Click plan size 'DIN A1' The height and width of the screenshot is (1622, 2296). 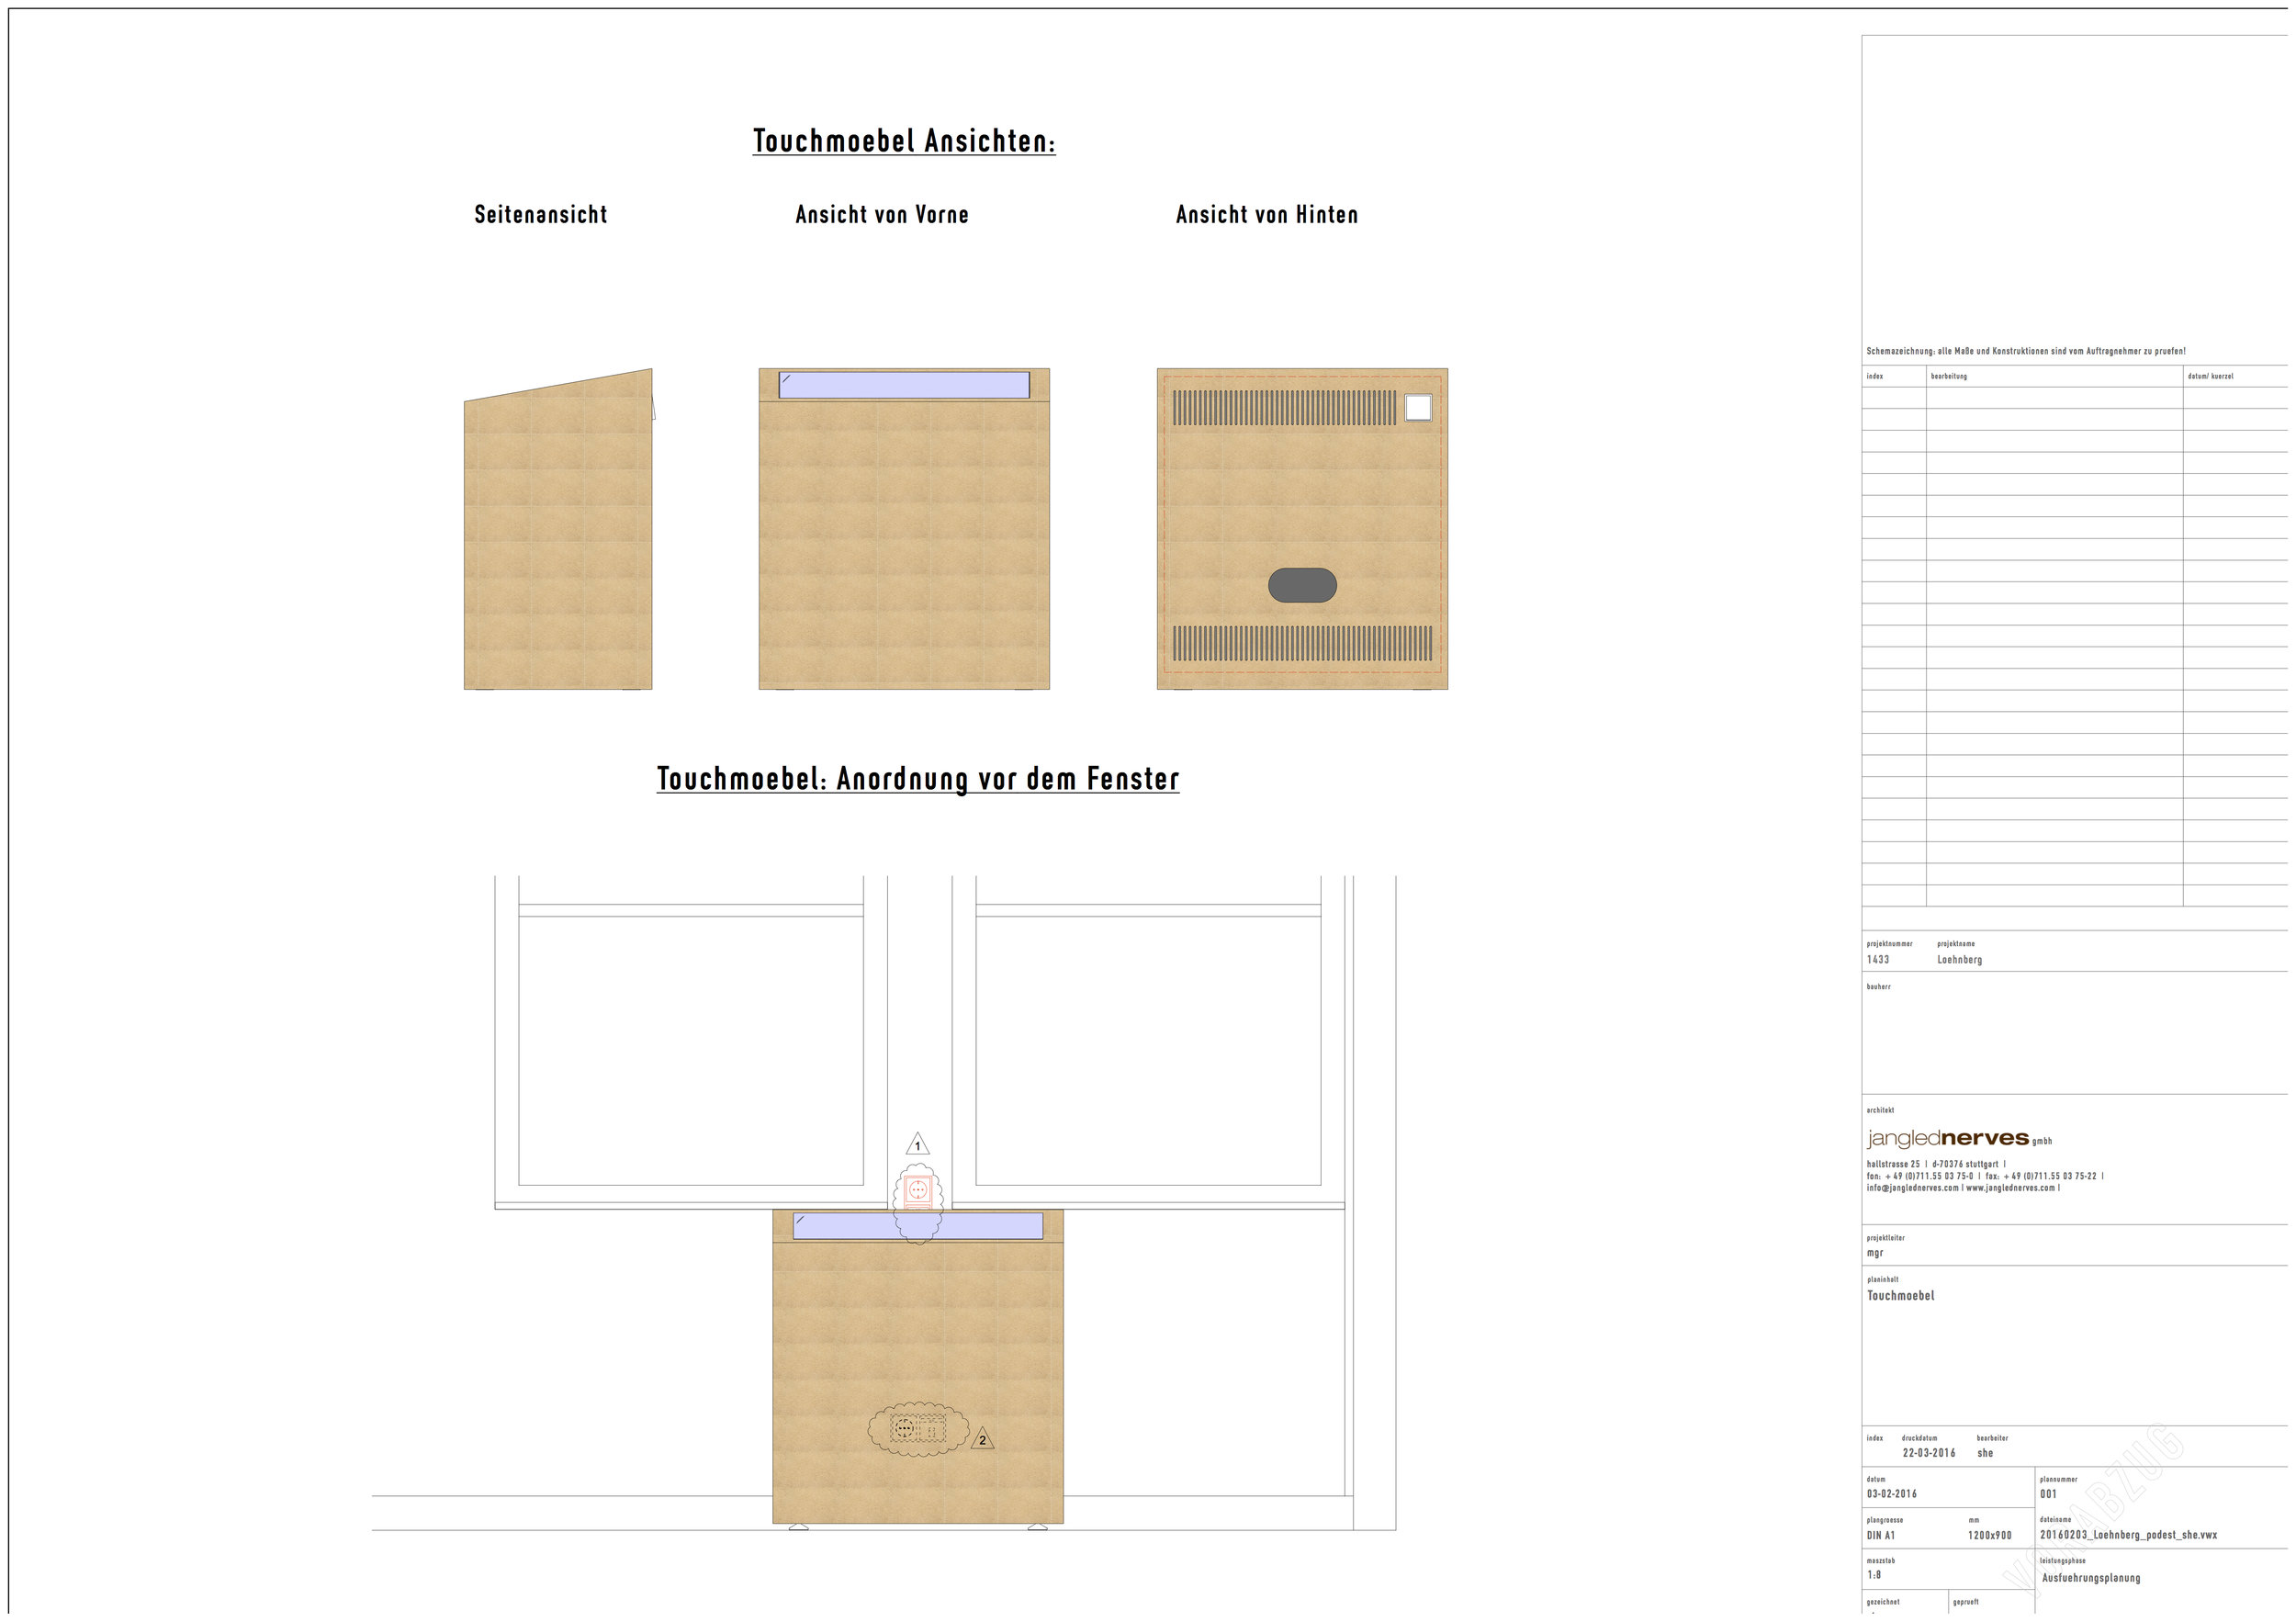point(1880,1535)
